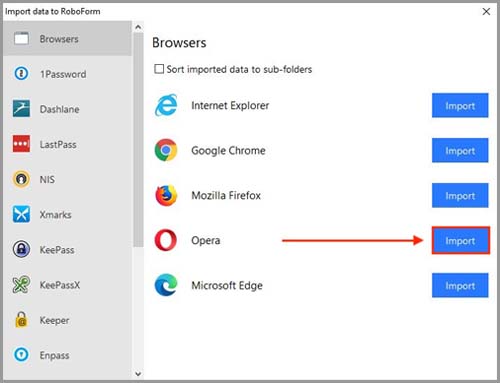Click the sidebar vertical scrollbar thumb
Image resolution: width=500 pixels, height=383 pixels.
[138, 140]
